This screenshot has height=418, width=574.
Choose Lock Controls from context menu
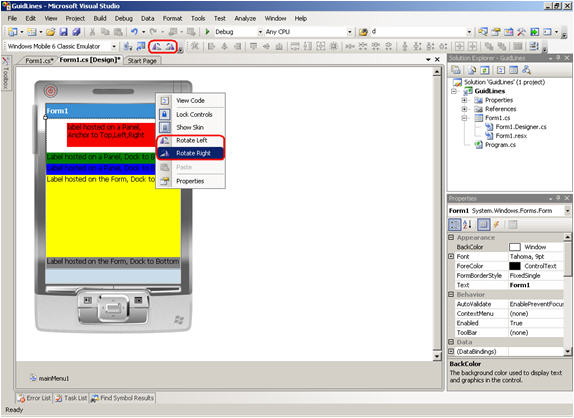191,115
